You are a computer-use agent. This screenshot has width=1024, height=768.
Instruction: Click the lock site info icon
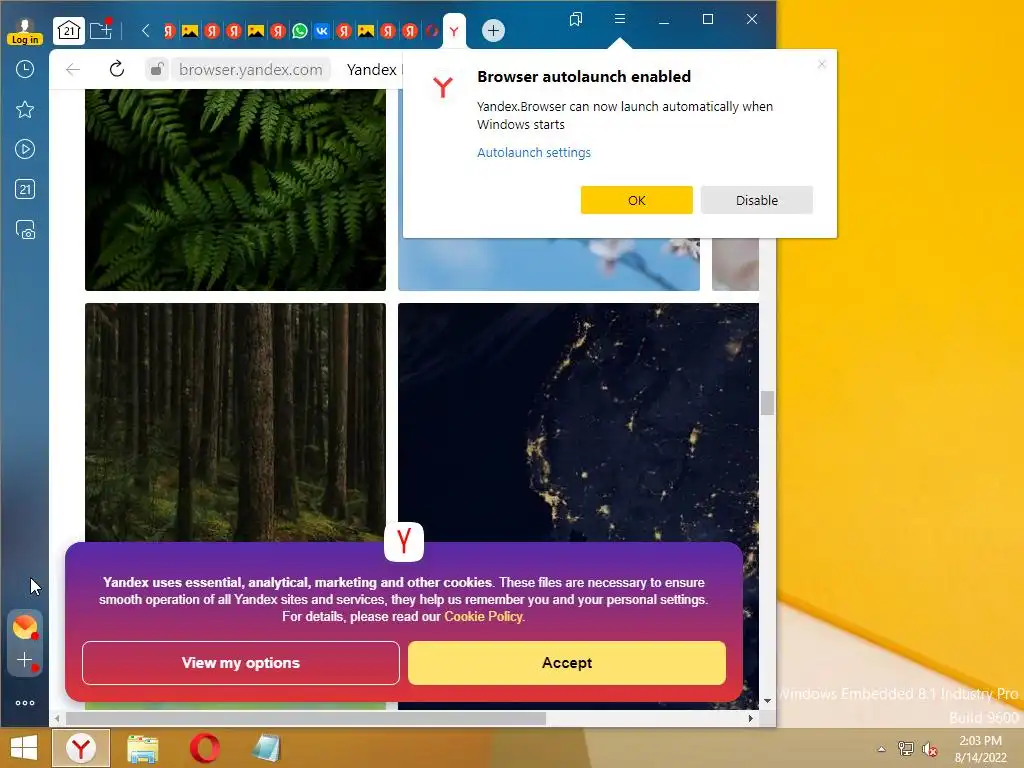point(157,69)
